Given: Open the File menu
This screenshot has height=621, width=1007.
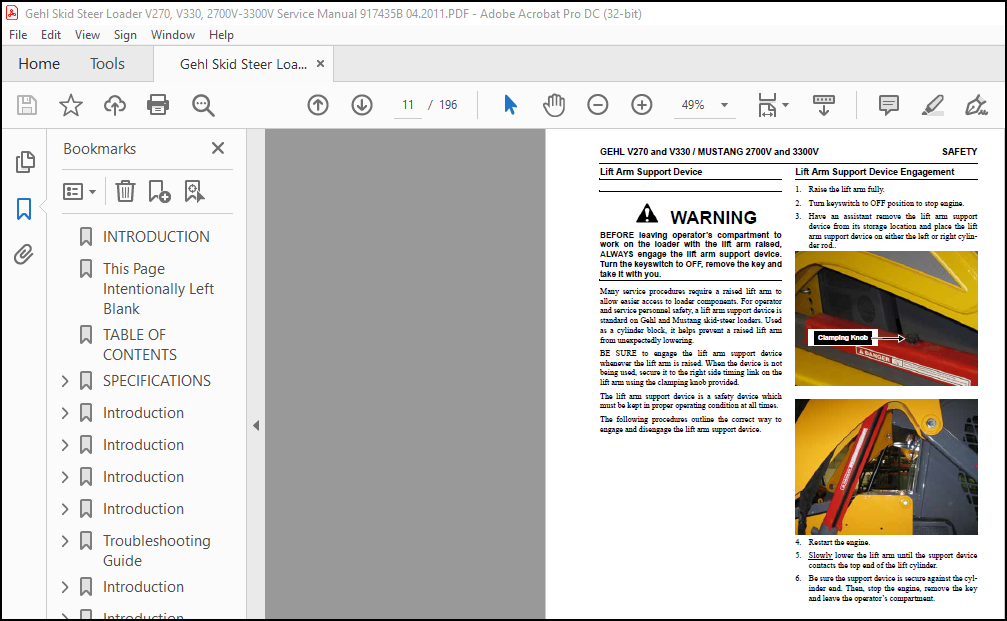Looking at the screenshot, I should [18, 35].
